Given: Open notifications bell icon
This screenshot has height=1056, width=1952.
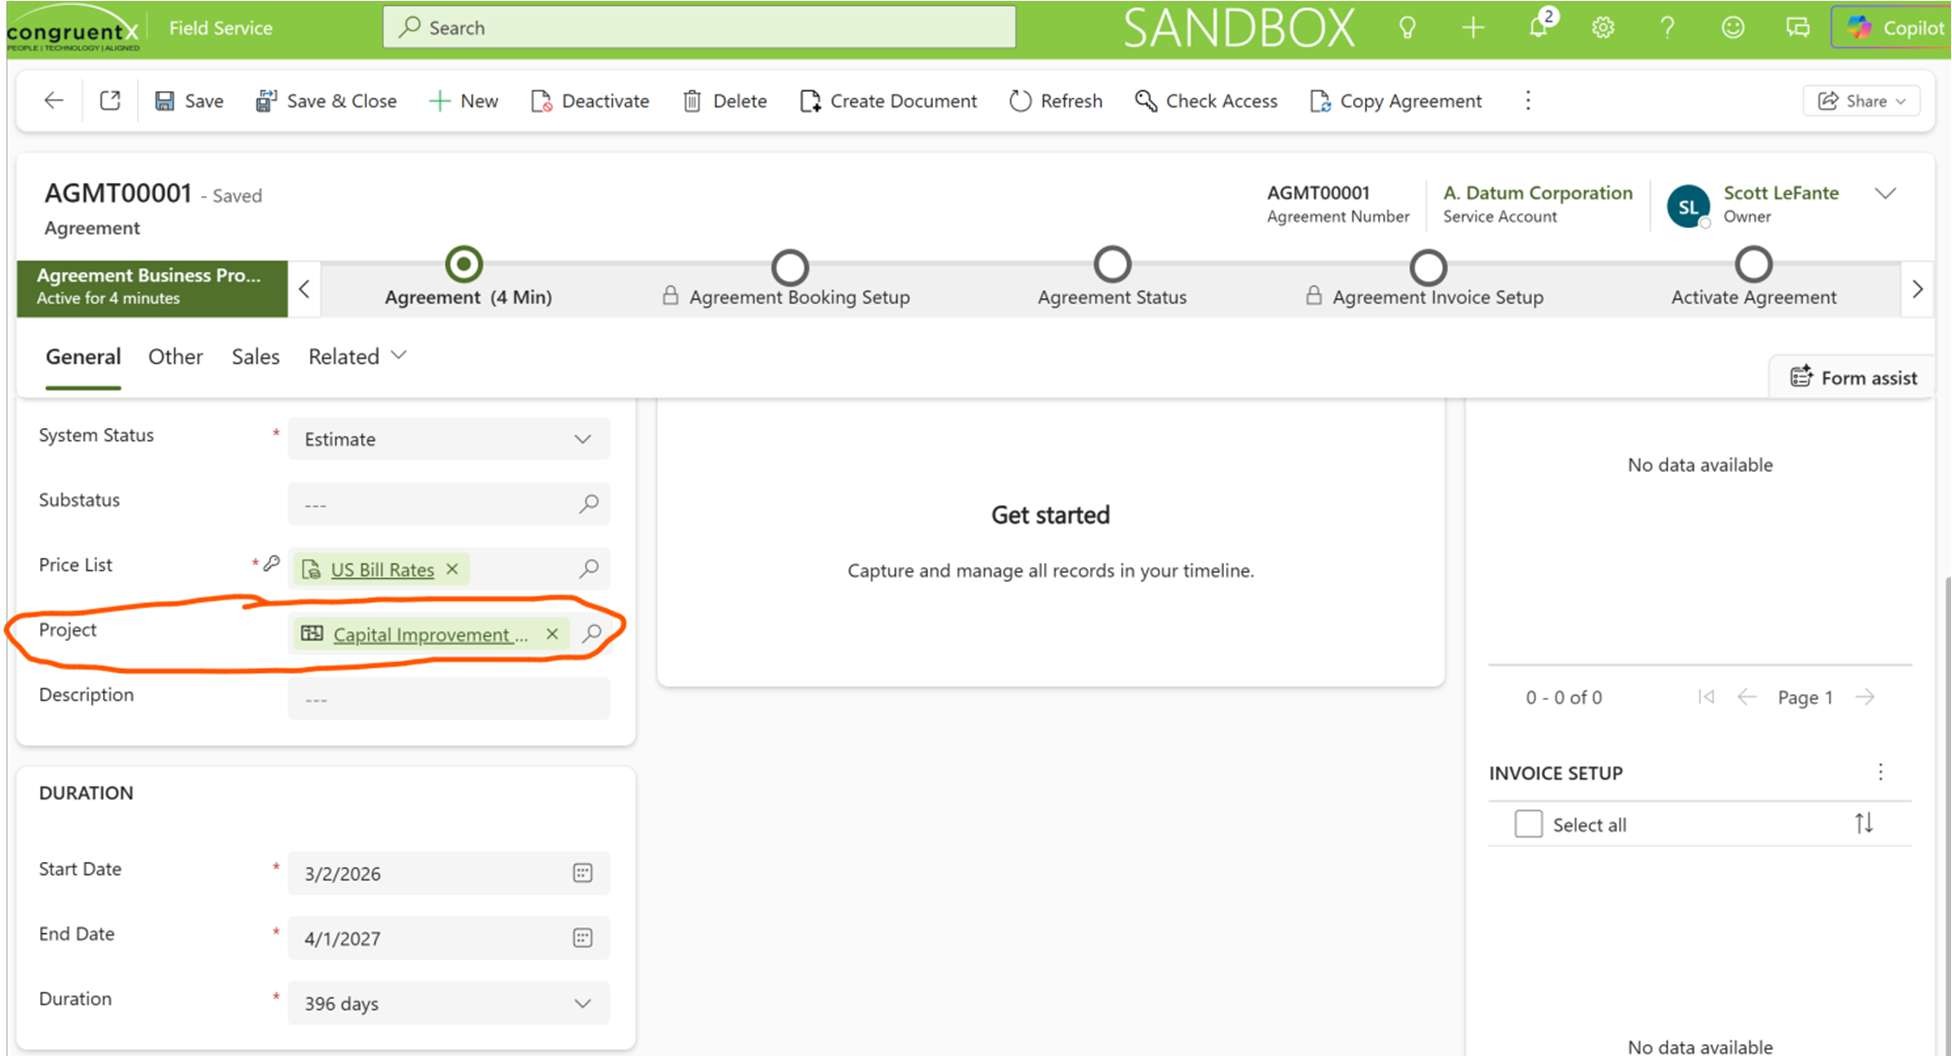Looking at the screenshot, I should tap(1538, 28).
